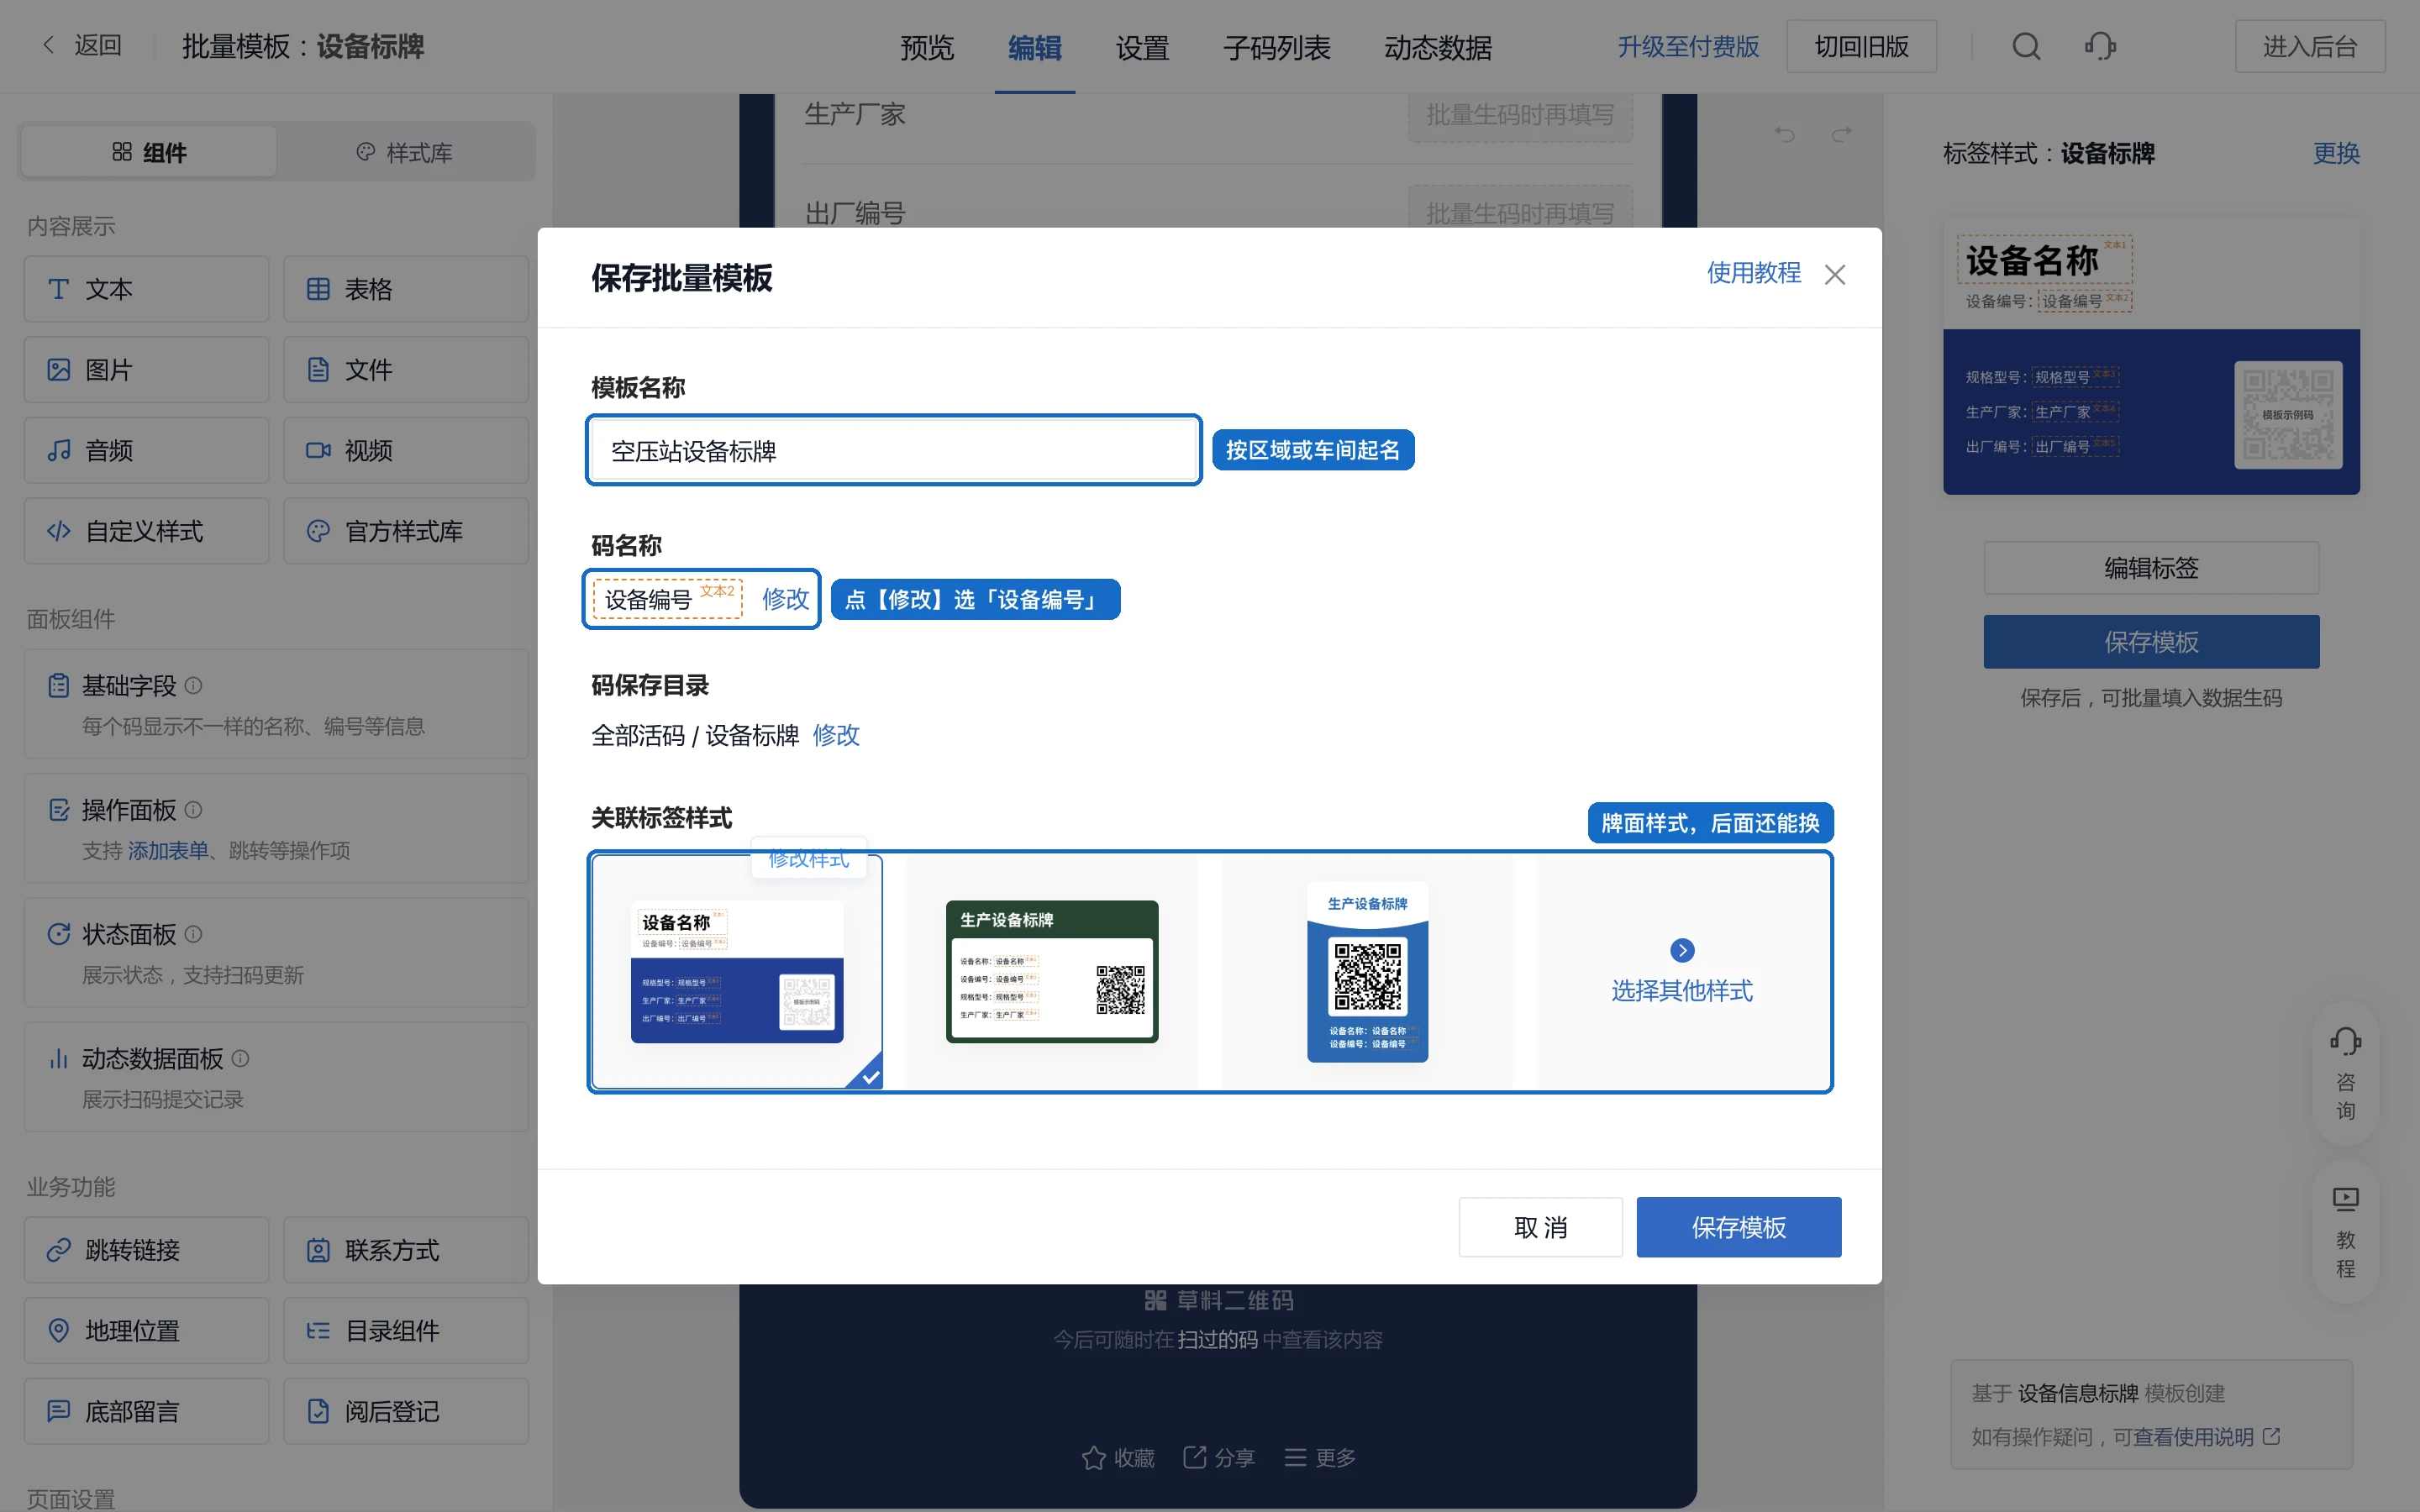The width and height of the screenshot is (2420, 1512).
Task: Click 保存模板 button in the dialog
Action: coord(1738,1227)
